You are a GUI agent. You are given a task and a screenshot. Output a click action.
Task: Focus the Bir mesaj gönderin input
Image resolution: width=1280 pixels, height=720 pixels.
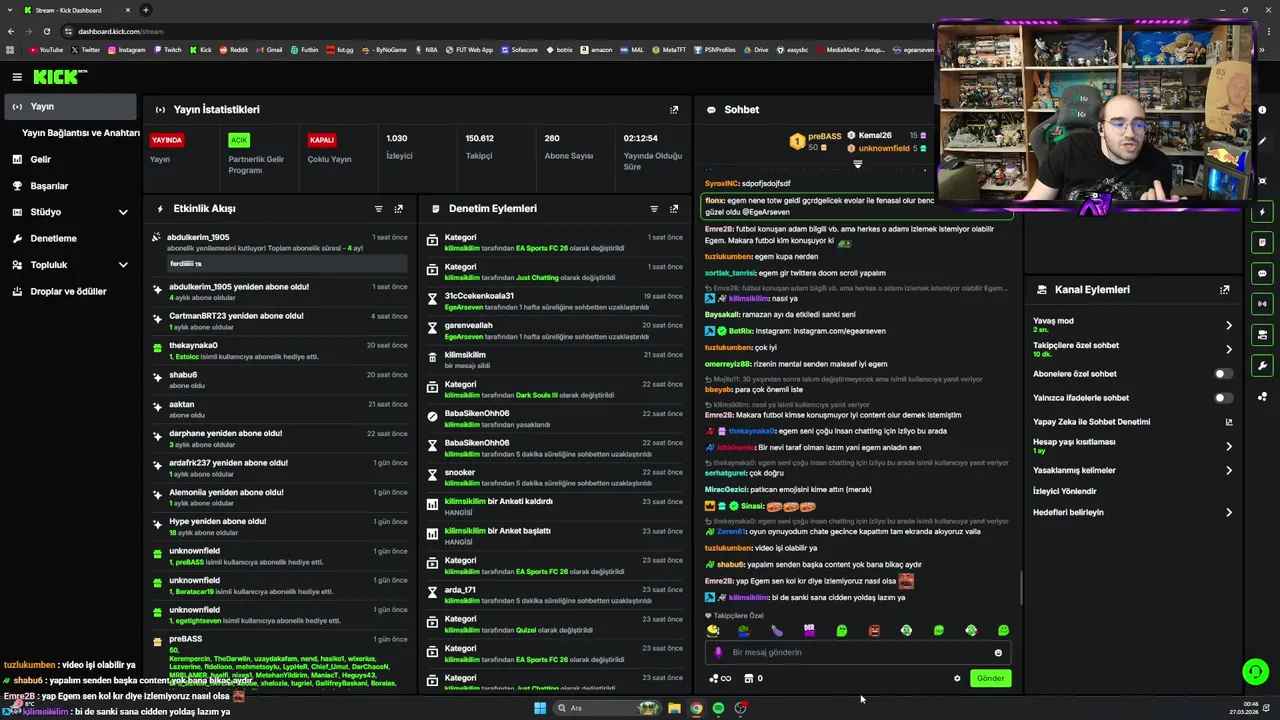[860, 653]
